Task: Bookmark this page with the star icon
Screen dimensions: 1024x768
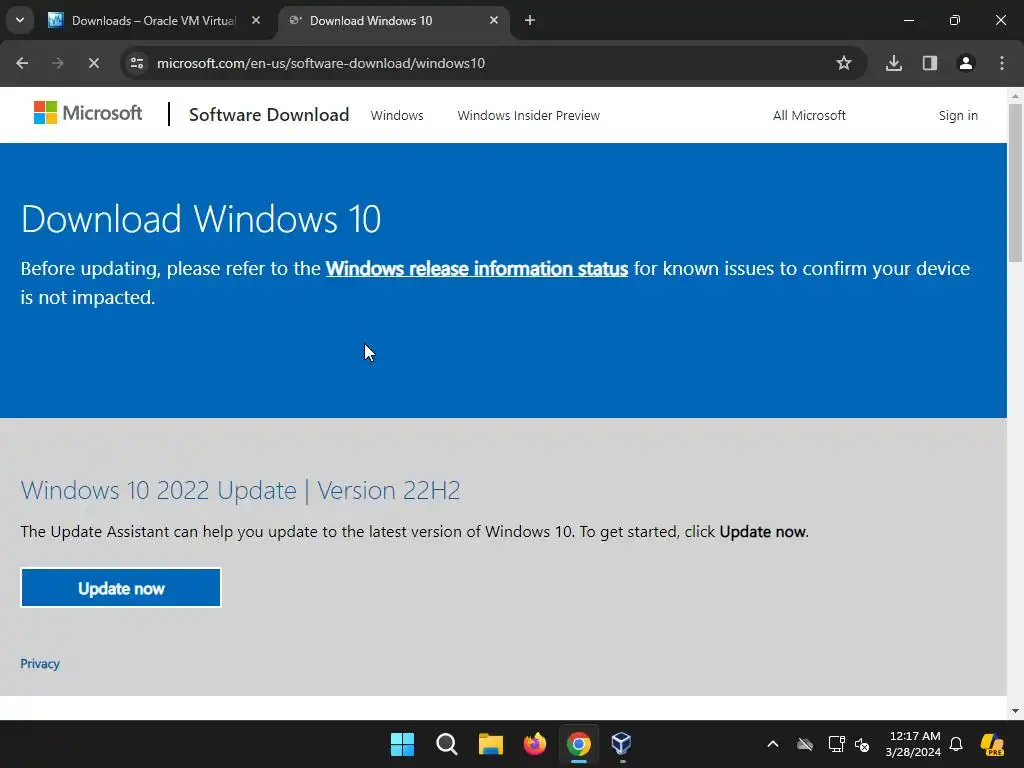Action: click(x=844, y=63)
